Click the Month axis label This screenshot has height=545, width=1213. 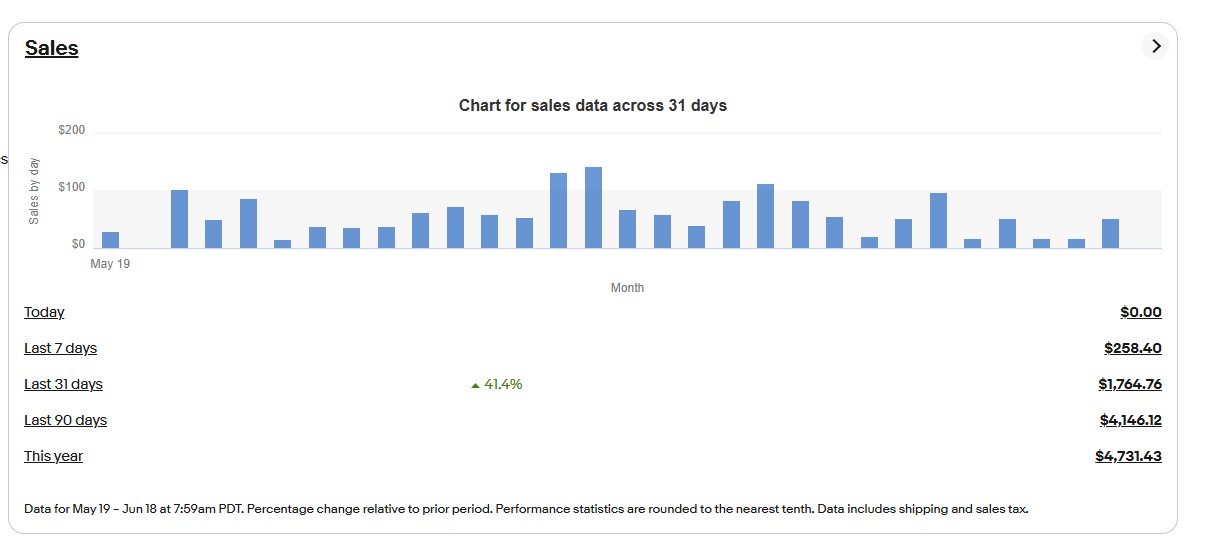[x=627, y=288]
